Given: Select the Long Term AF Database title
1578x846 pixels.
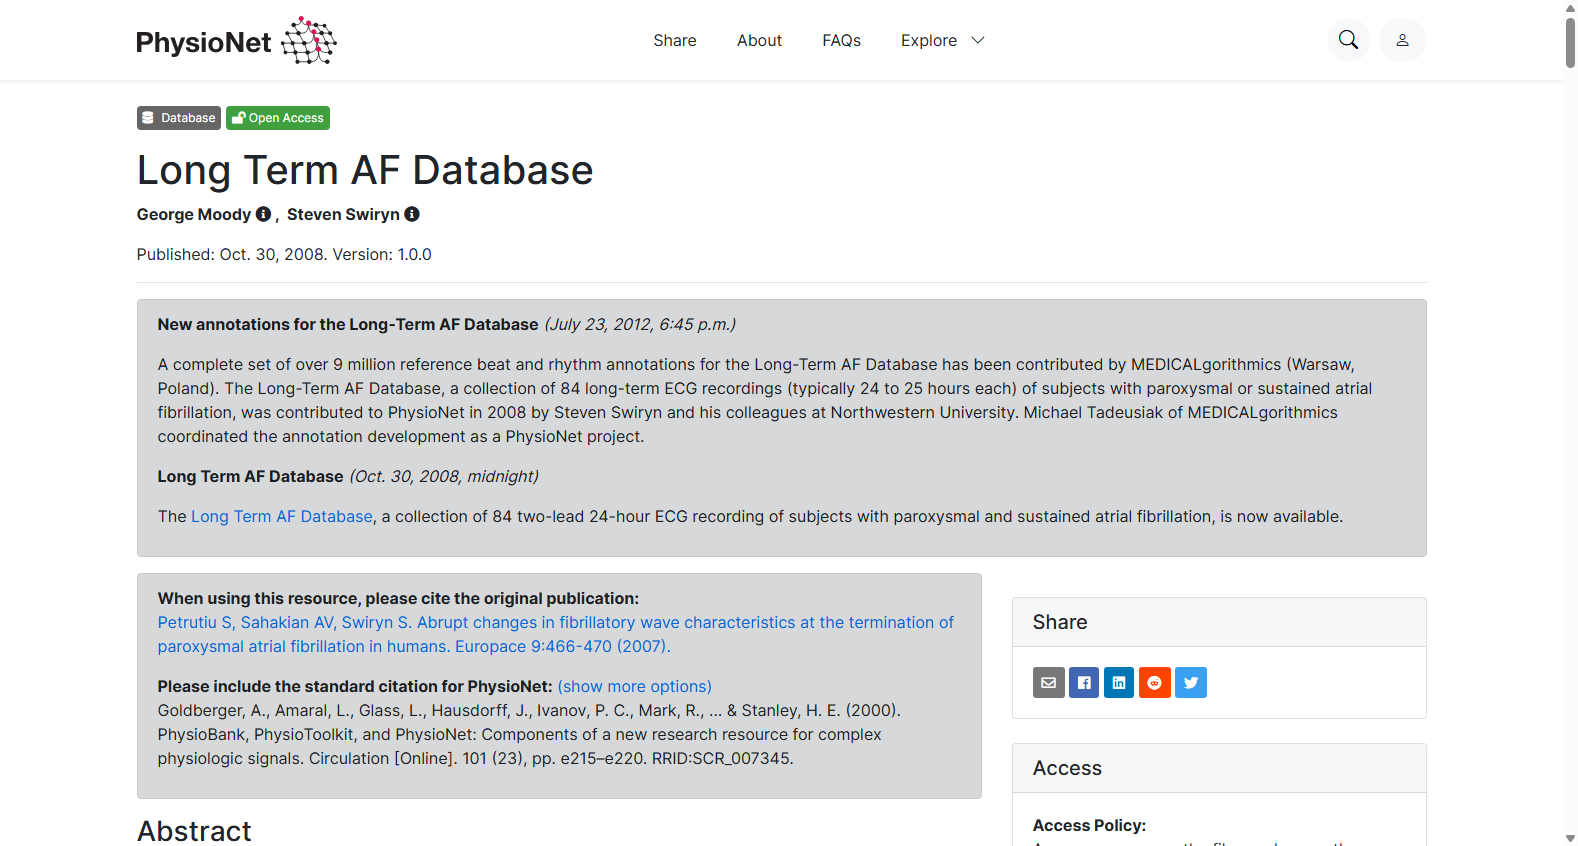Looking at the screenshot, I should click(x=365, y=170).
